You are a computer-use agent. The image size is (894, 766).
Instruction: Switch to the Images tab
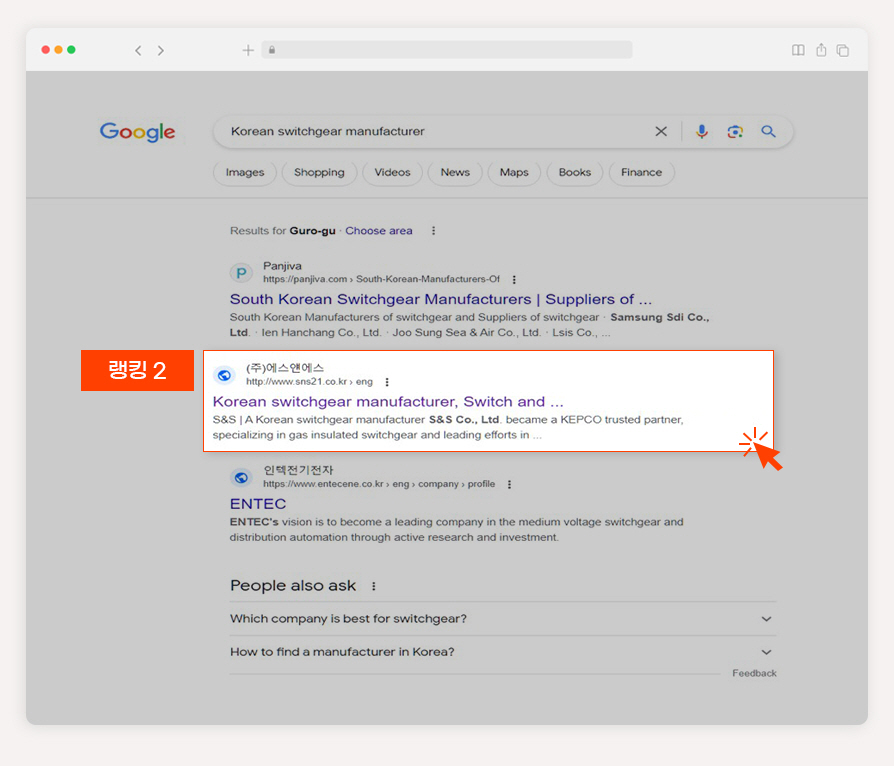[x=245, y=172]
